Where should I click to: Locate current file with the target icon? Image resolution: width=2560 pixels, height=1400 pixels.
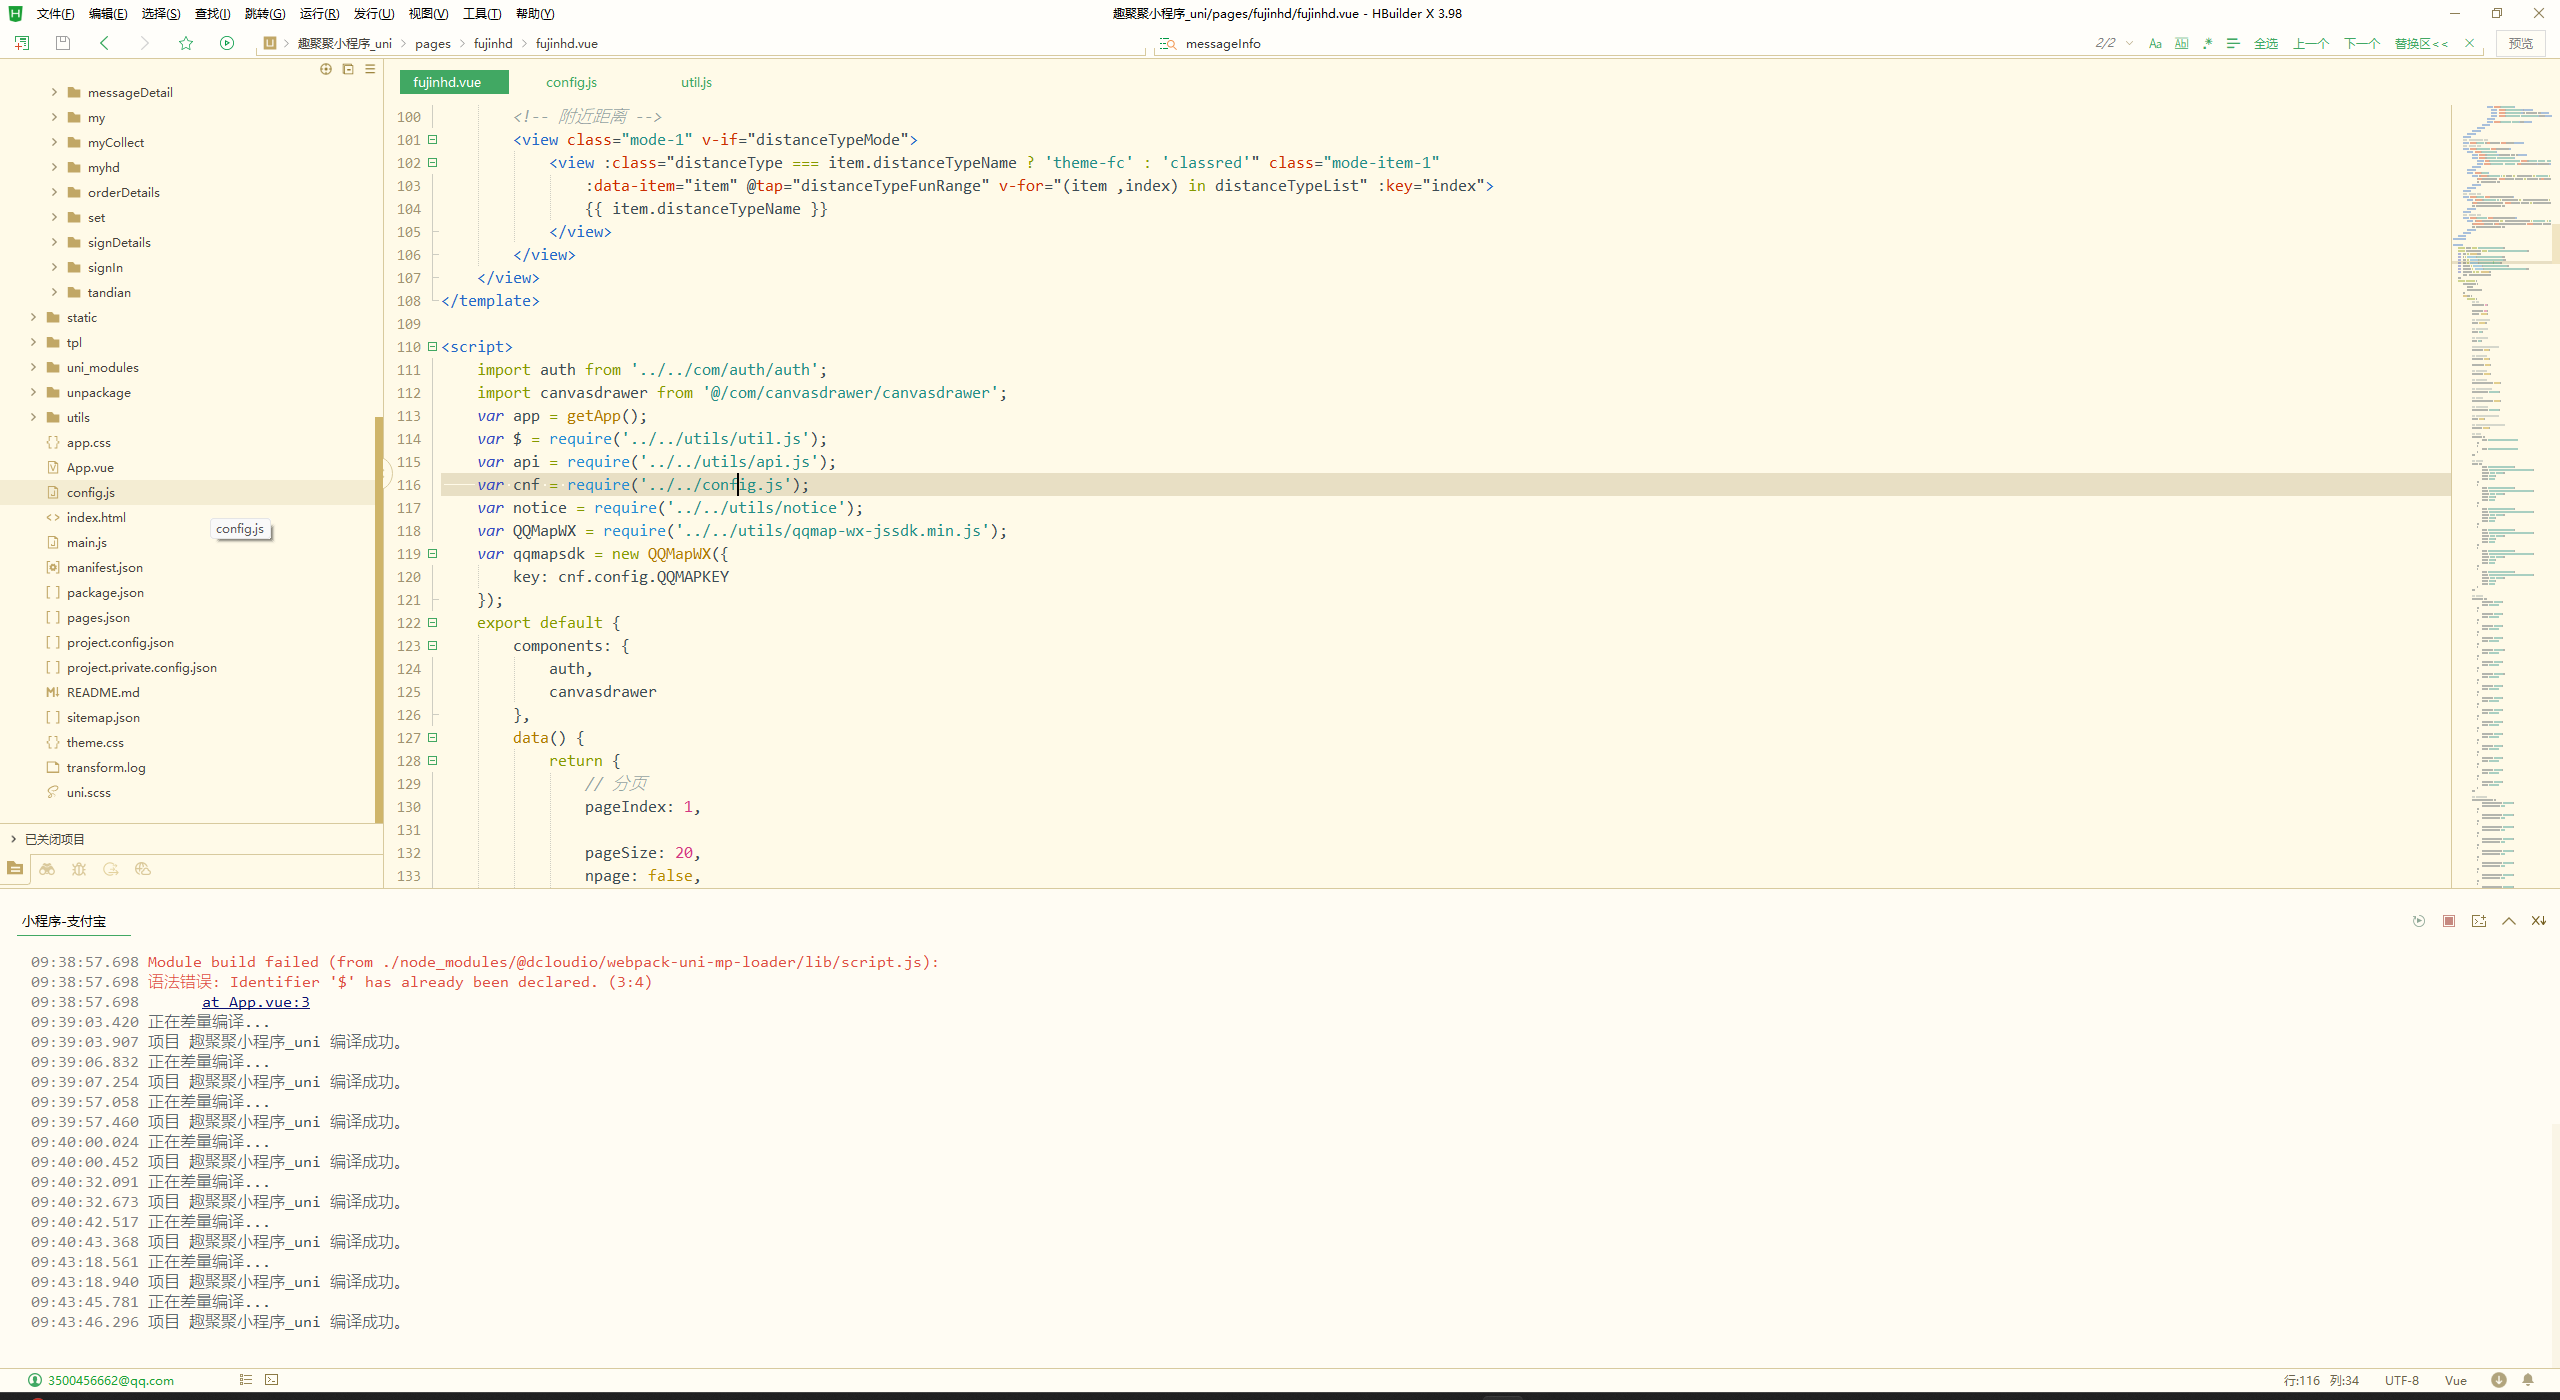click(326, 69)
